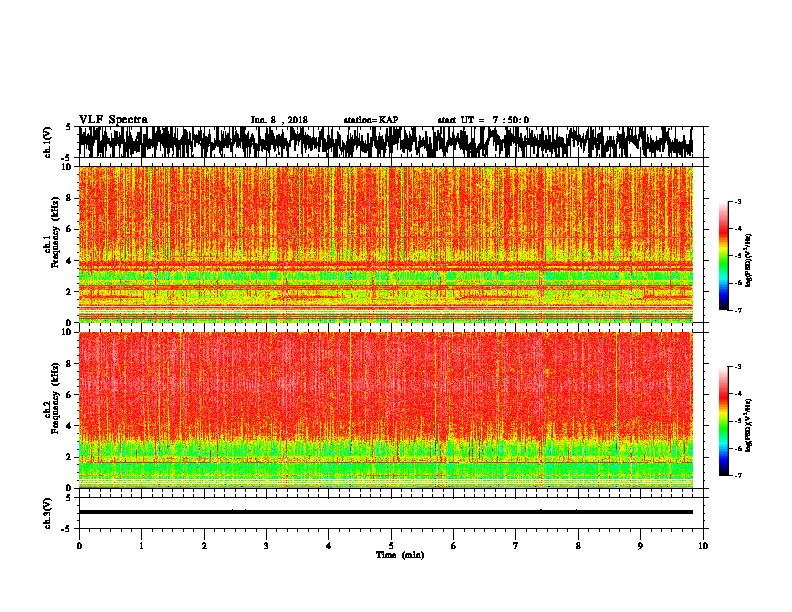Screen dimensions: 792x612
Task: Click the ch.1 color bar log(PSD) label
Action: click(x=748, y=261)
